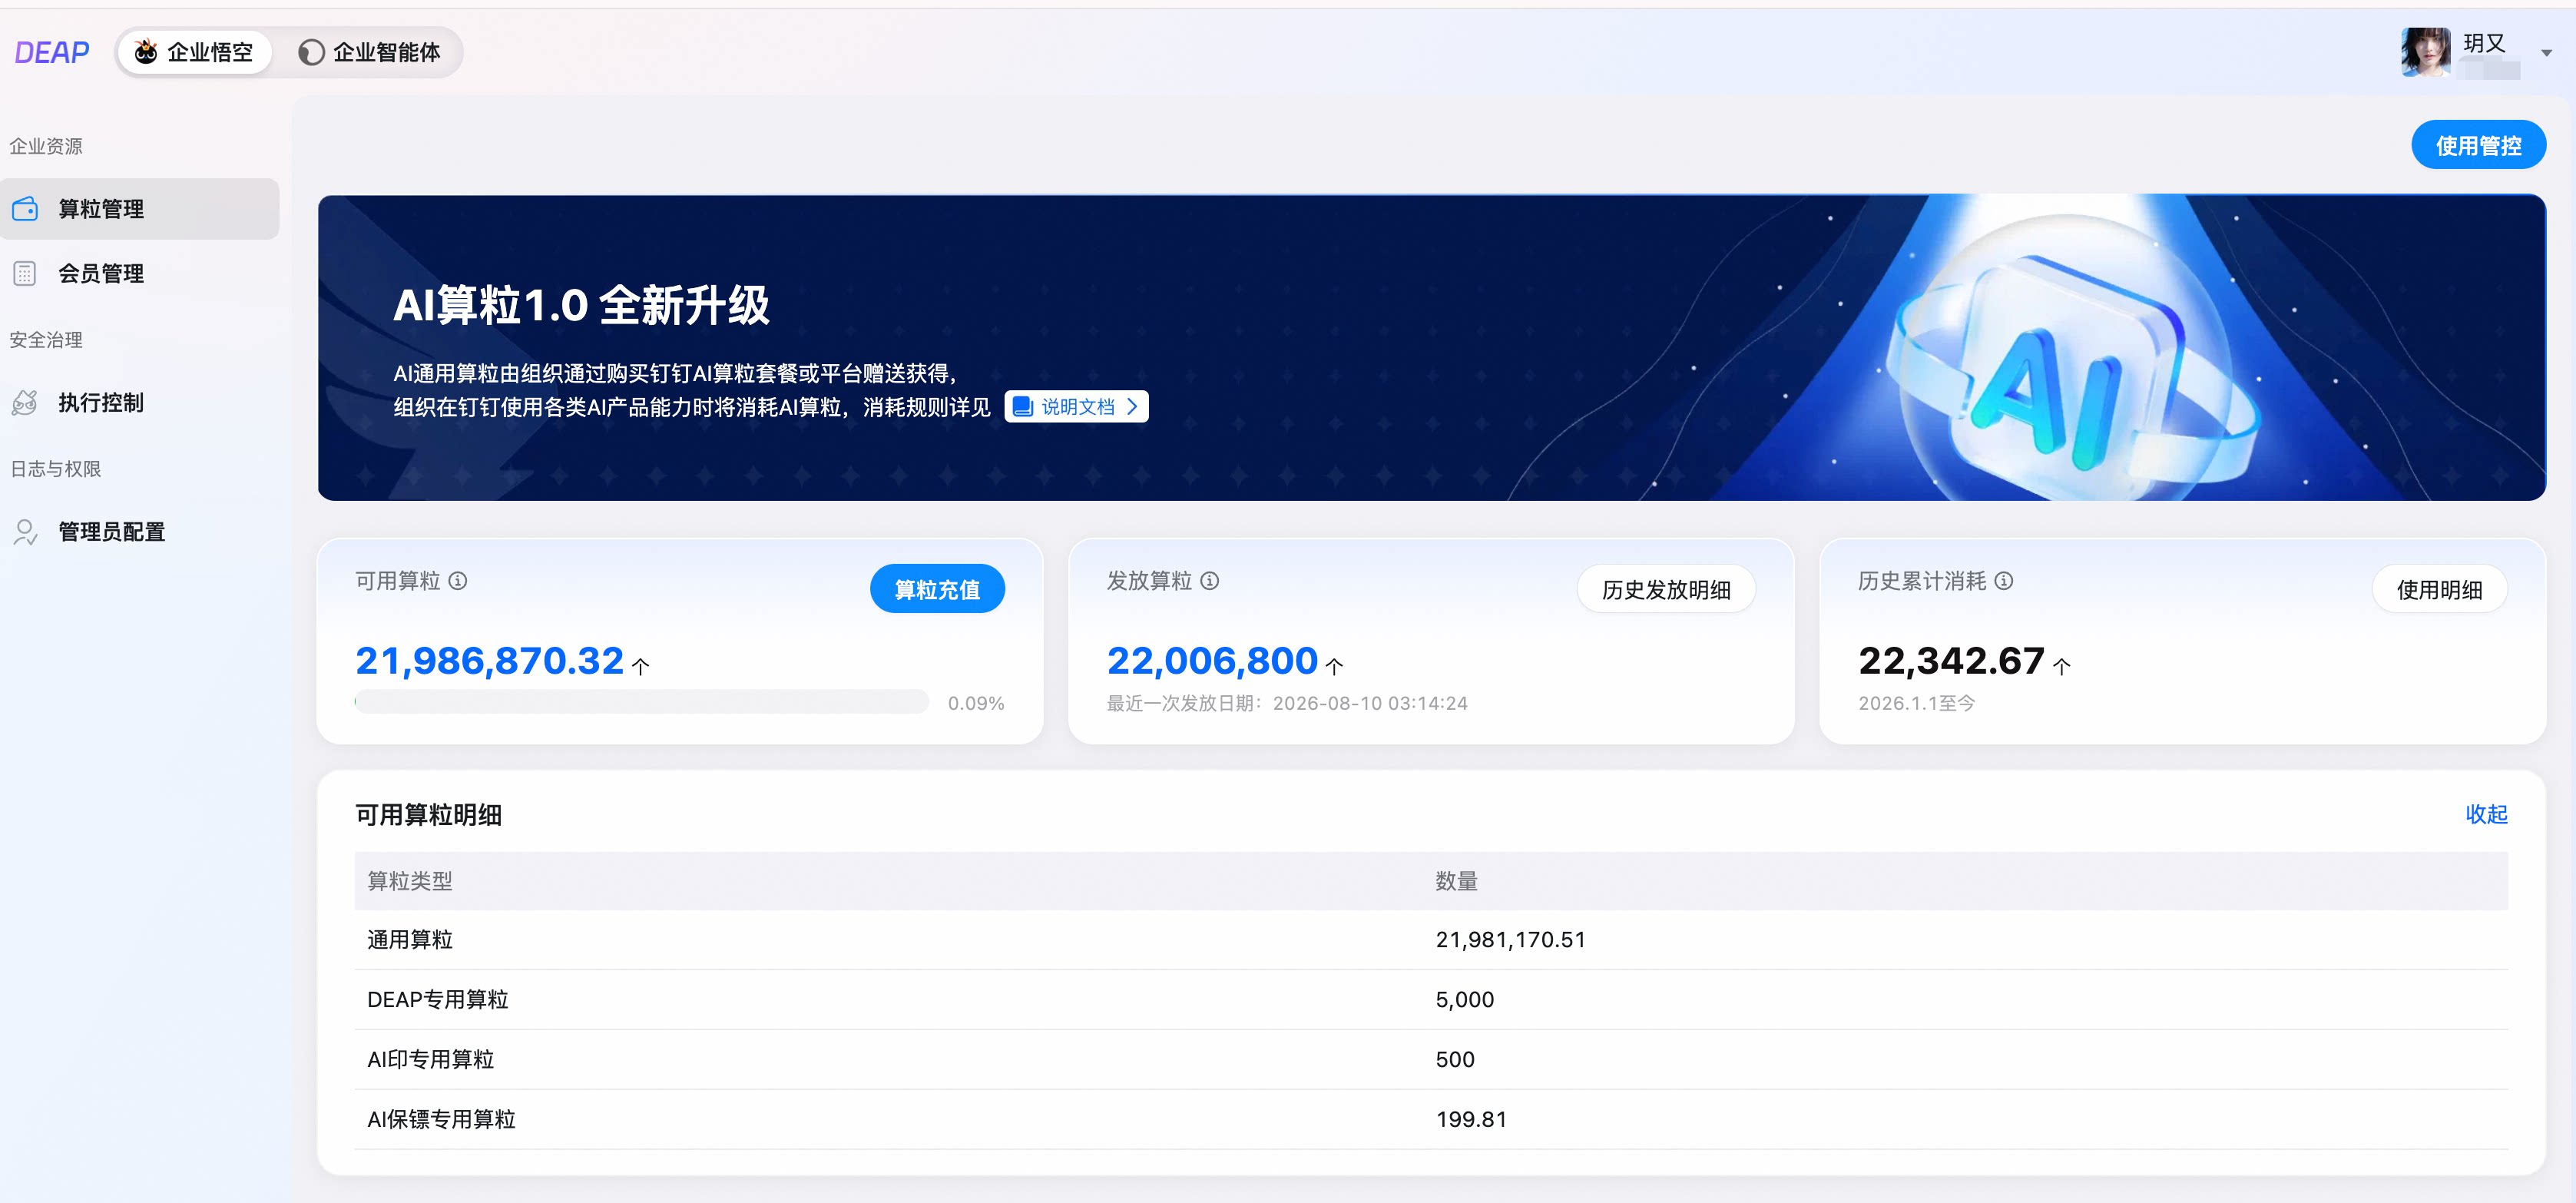Click the value 199.81

[1471, 1119]
